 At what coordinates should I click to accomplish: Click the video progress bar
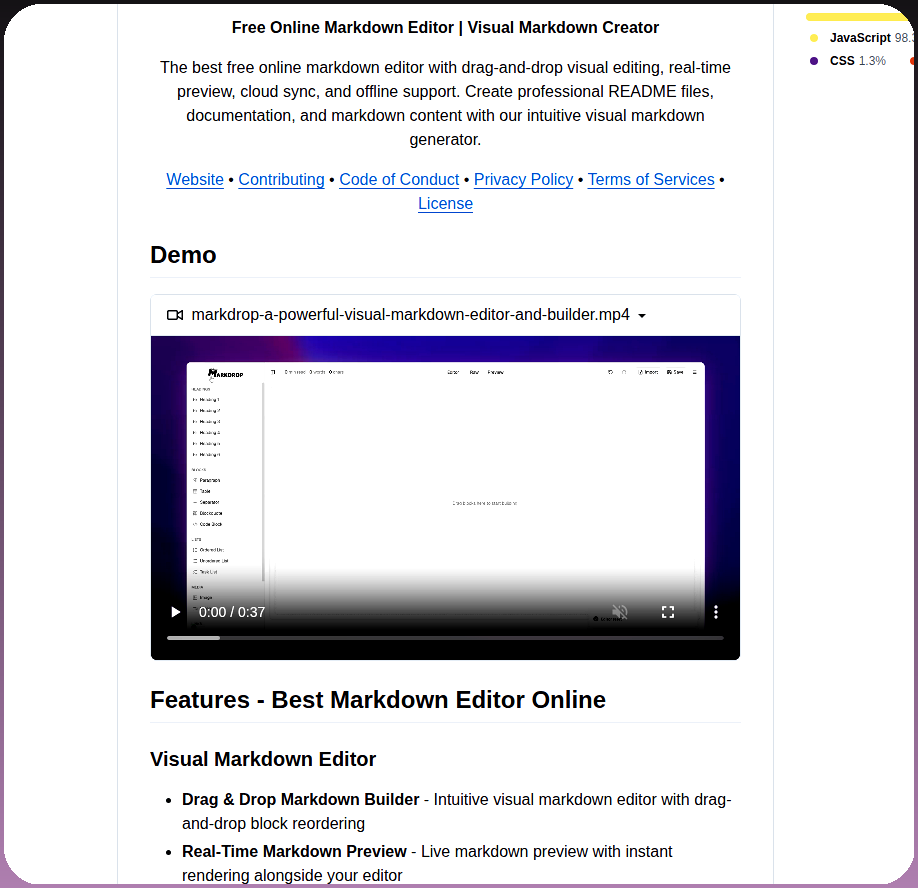click(445, 637)
